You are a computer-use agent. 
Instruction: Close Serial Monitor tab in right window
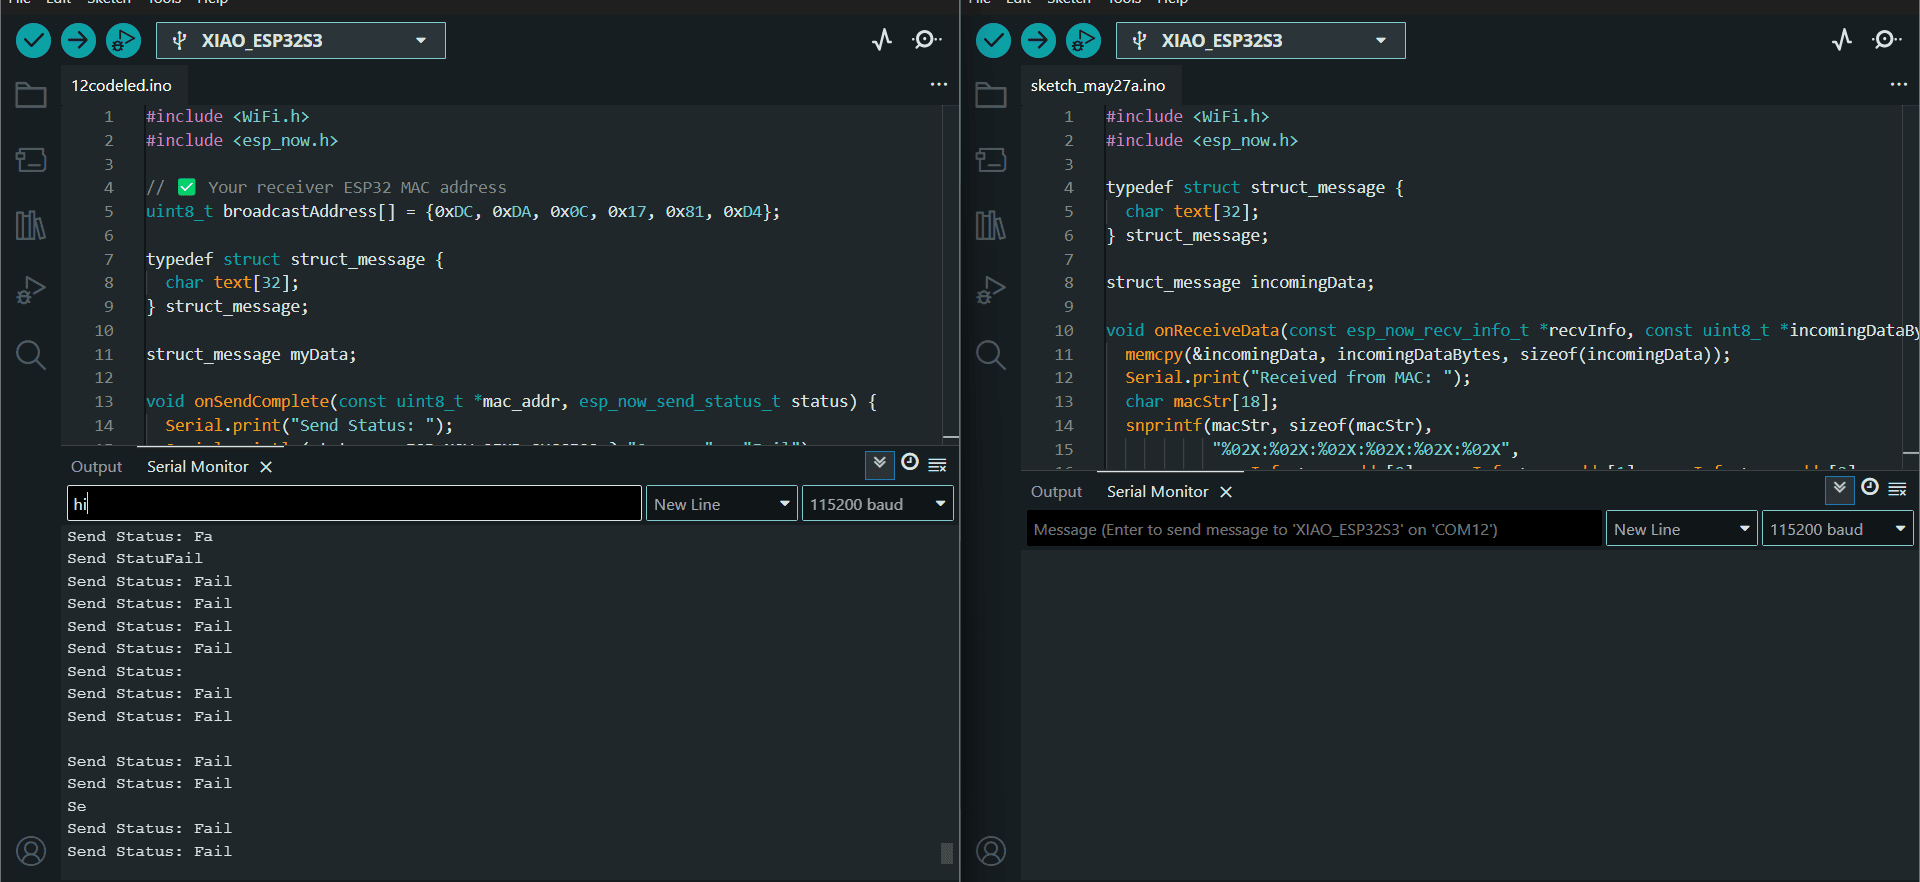click(x=1226, y=492)
